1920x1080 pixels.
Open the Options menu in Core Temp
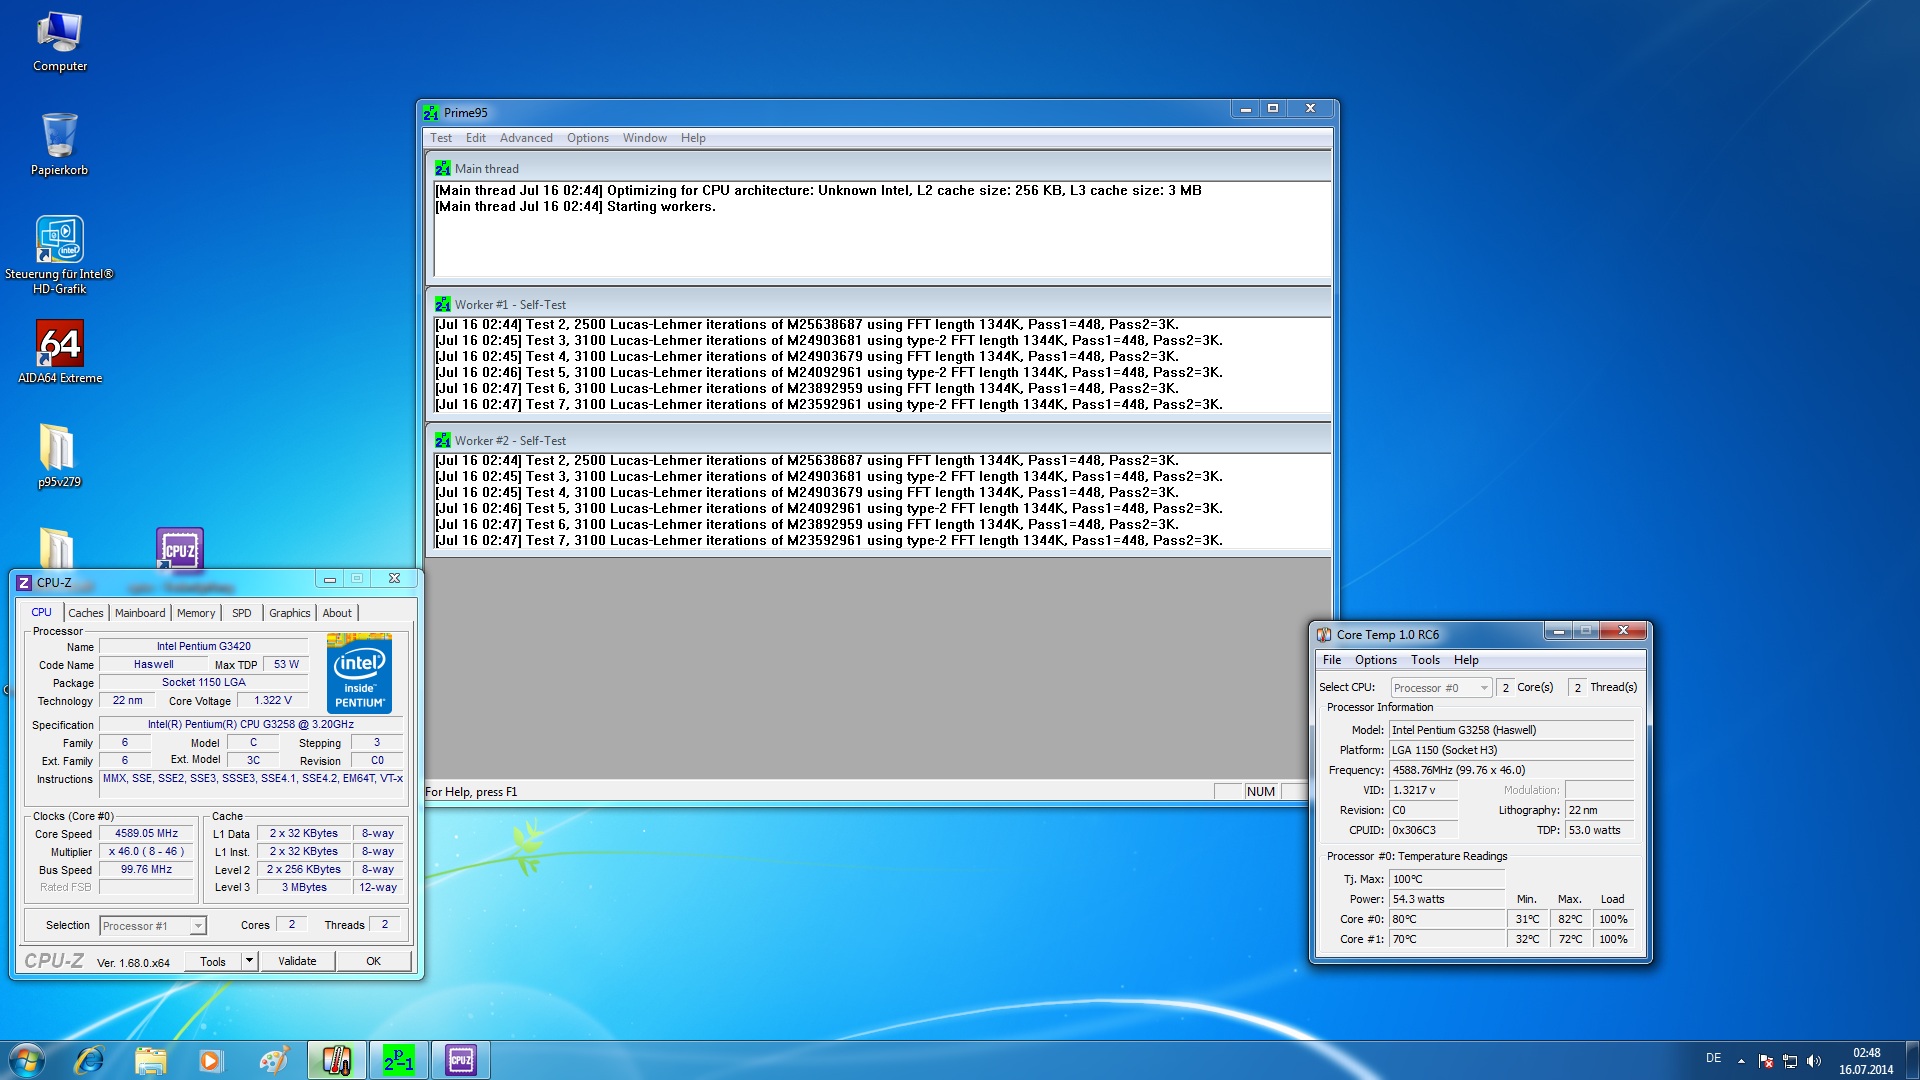tap(1376, 660)
